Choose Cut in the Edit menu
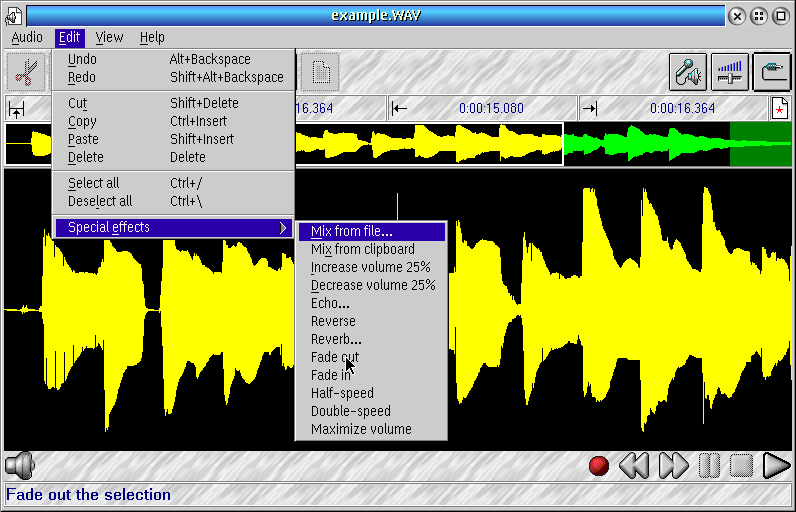Screen dimensions: 796x512 click(x=174, y=104)
